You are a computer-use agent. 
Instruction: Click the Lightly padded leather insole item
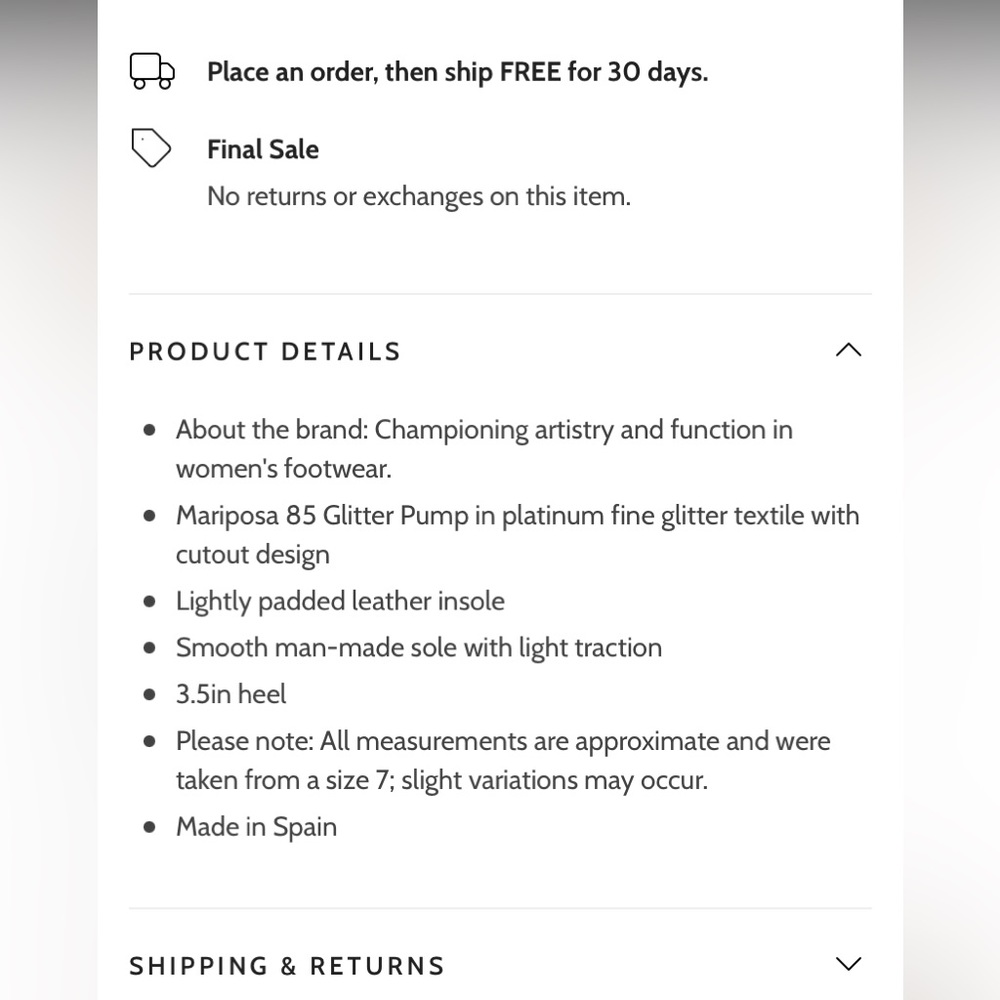point(340,601)
